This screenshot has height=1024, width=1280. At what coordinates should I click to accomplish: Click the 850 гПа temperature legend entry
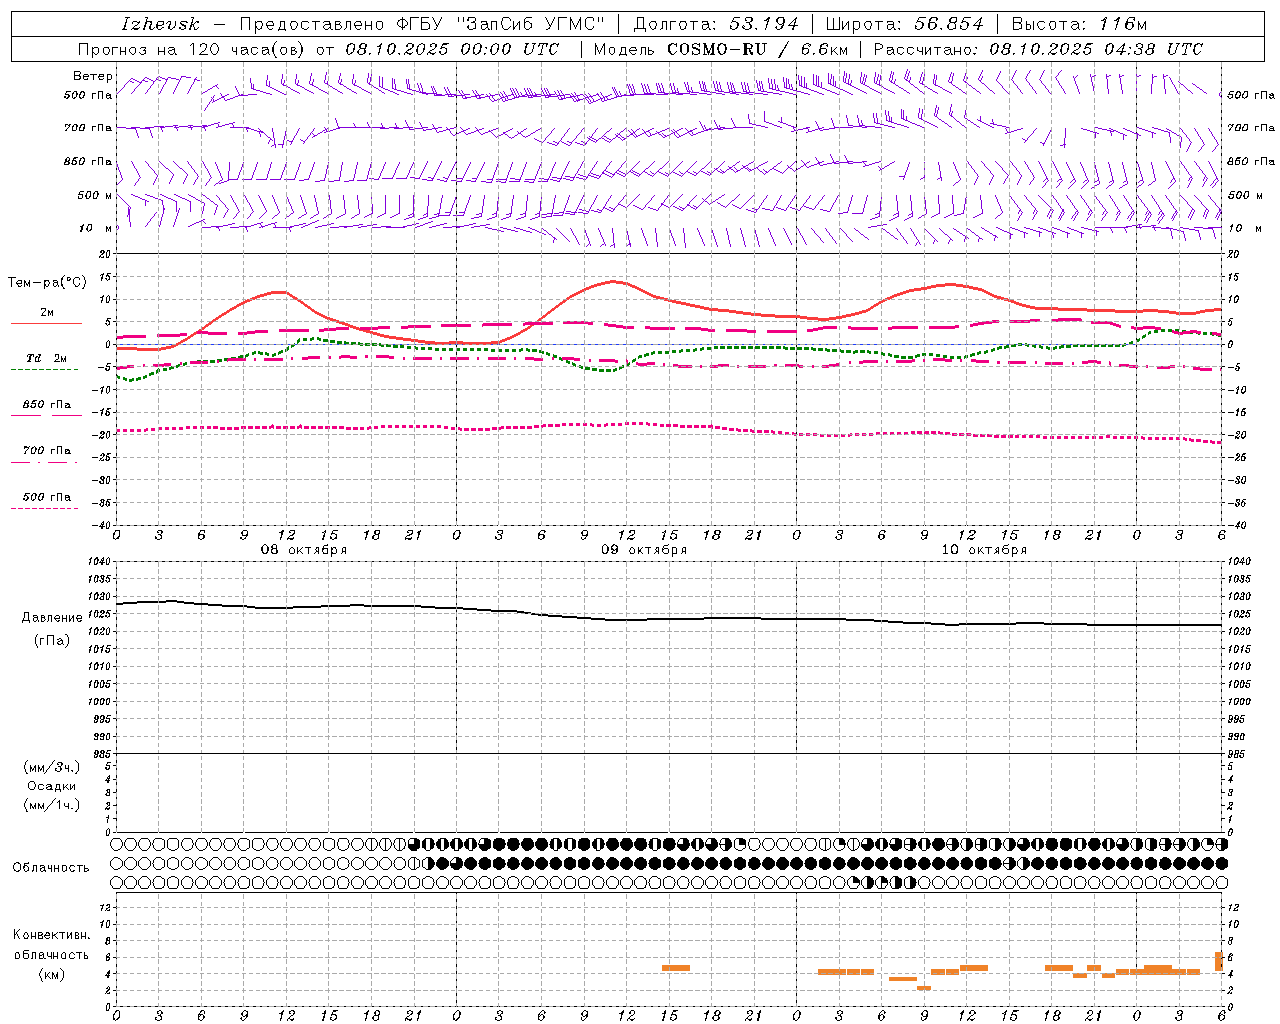click(47, 404)
